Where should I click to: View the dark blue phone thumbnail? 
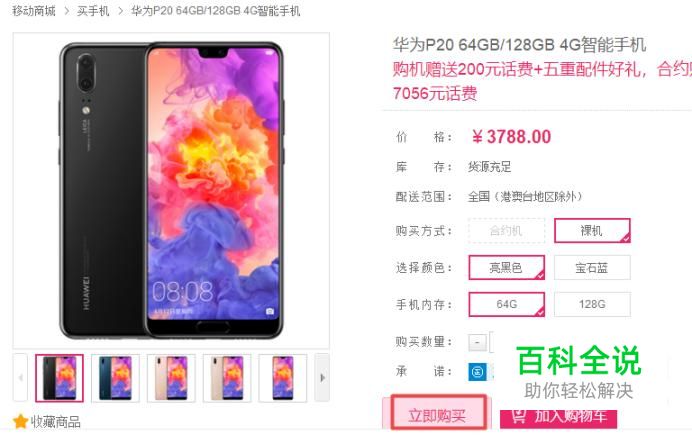pyautogui.click(x=115, y=378)
